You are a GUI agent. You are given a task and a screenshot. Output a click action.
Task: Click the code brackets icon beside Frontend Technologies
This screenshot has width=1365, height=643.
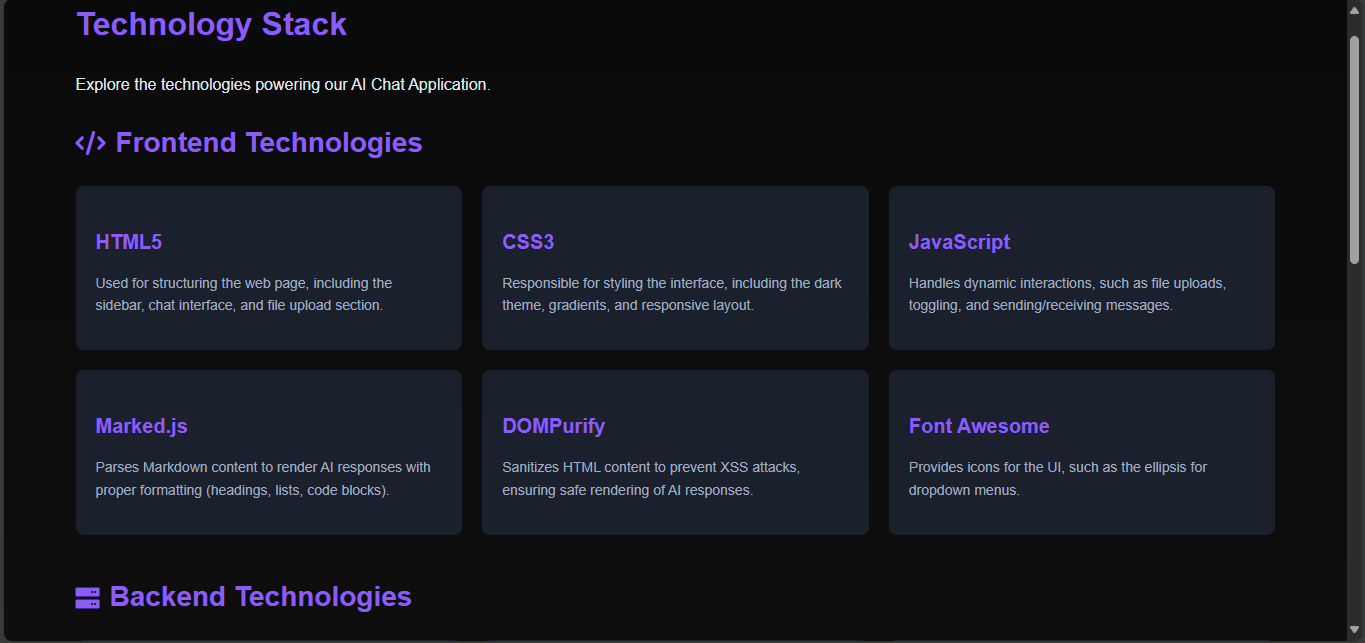[x=90, y=143]
